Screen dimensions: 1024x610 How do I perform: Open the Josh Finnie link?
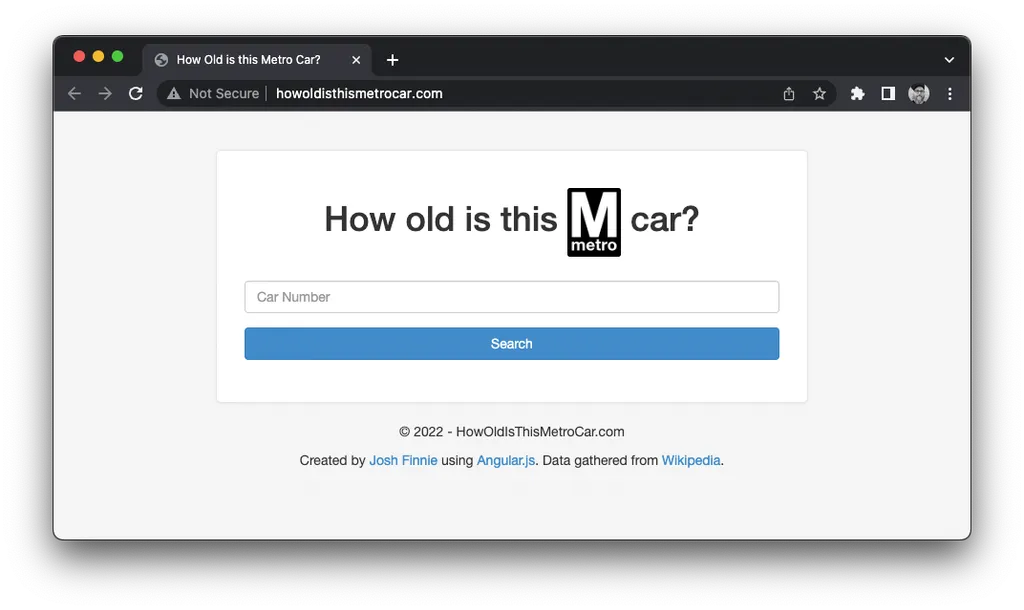[x=403, y=460]
